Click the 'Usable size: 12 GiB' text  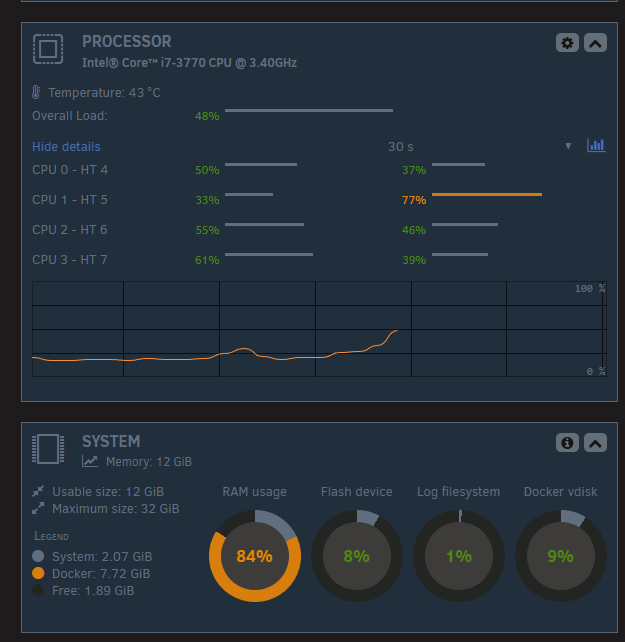coord(108,491)
